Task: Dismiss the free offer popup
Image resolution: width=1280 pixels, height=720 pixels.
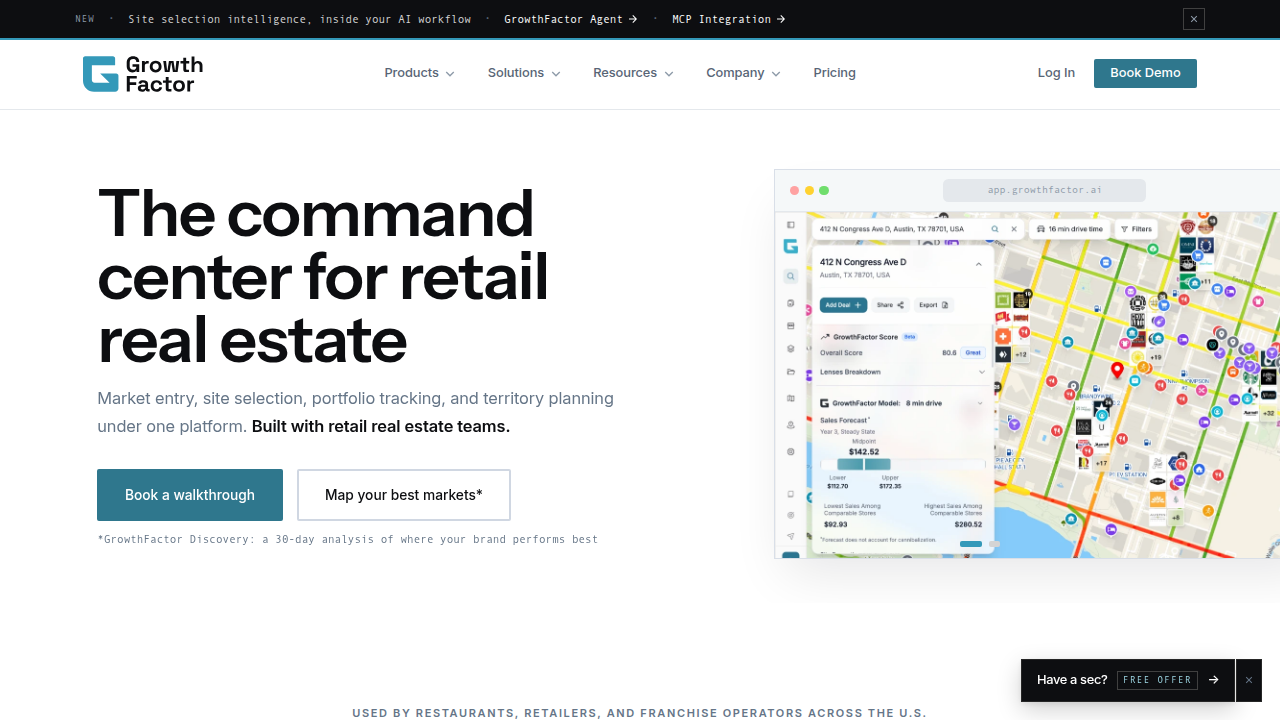Action: pyautogui.click(x=1248, y=680)
